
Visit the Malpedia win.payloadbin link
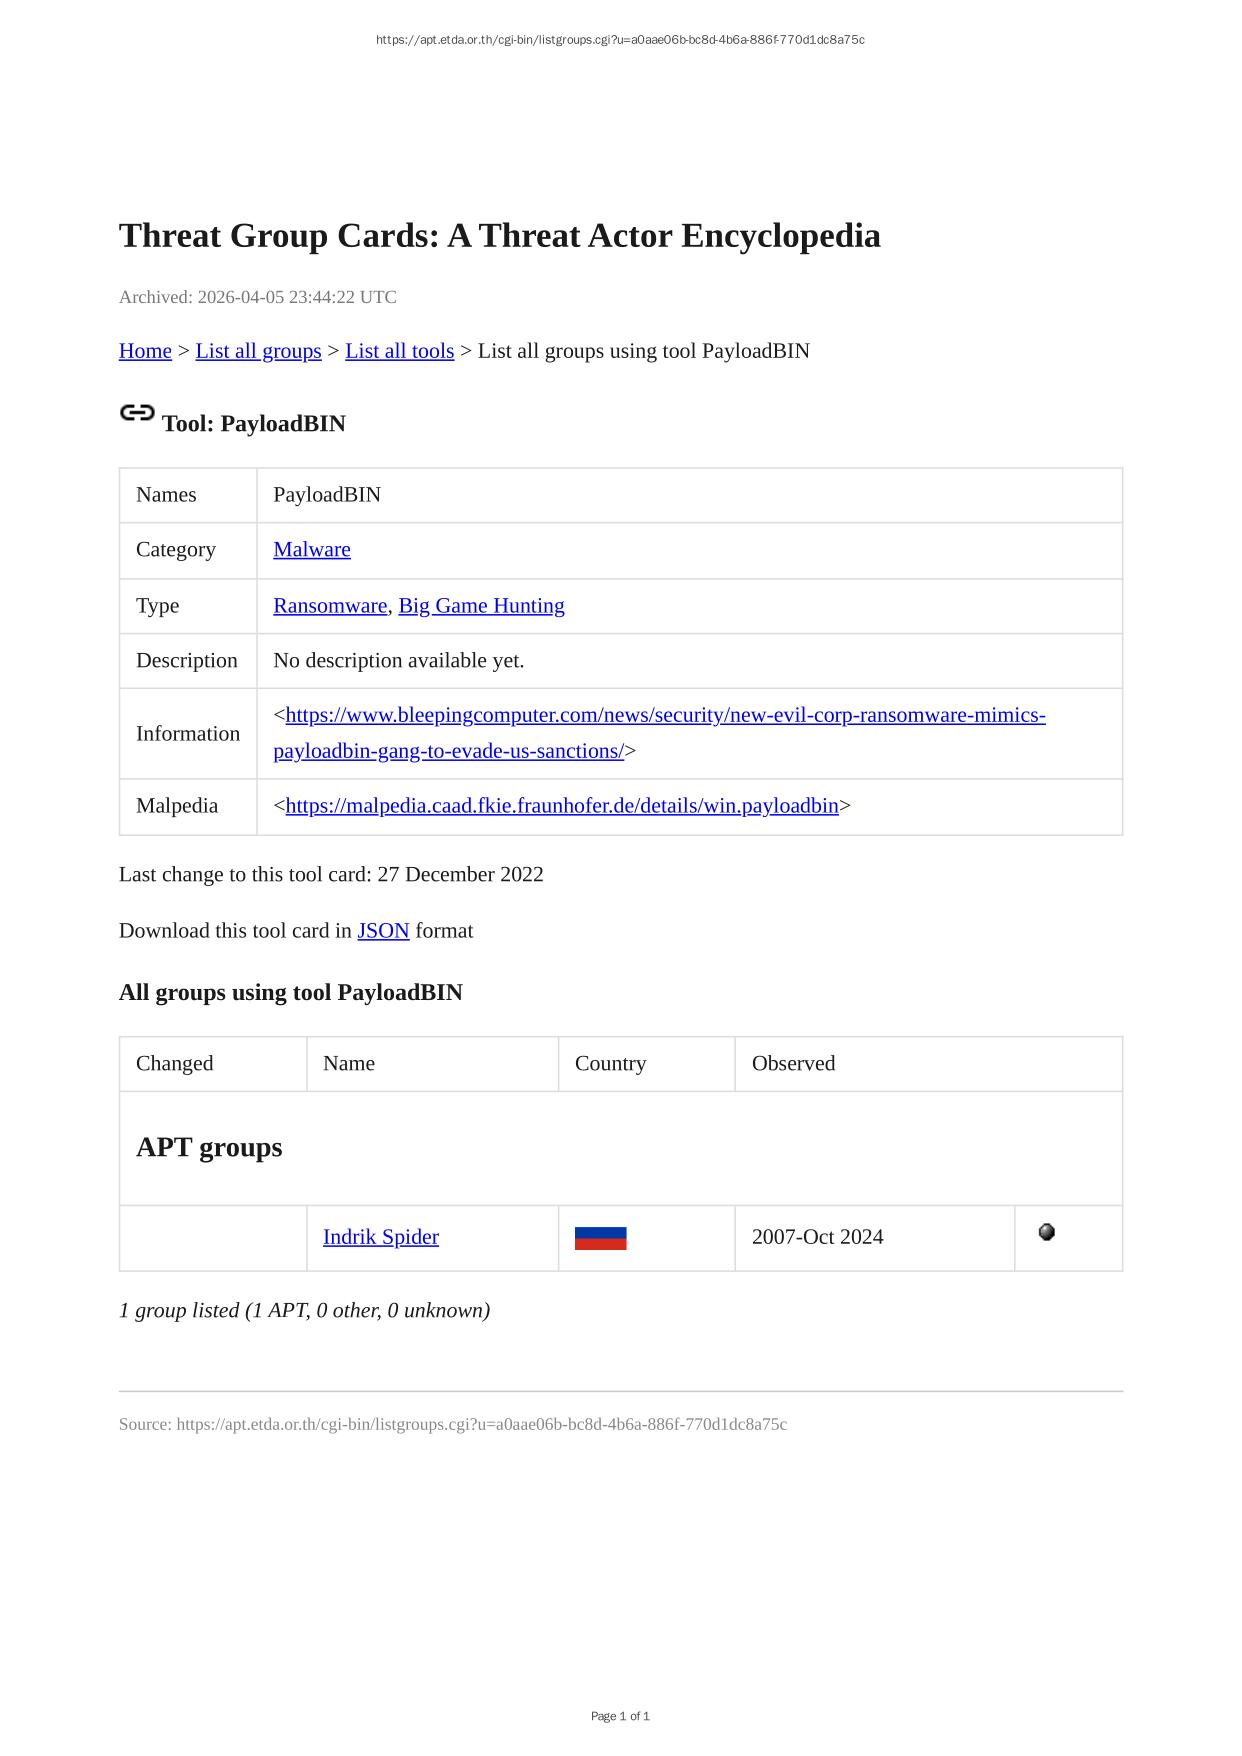coord(562,806)
